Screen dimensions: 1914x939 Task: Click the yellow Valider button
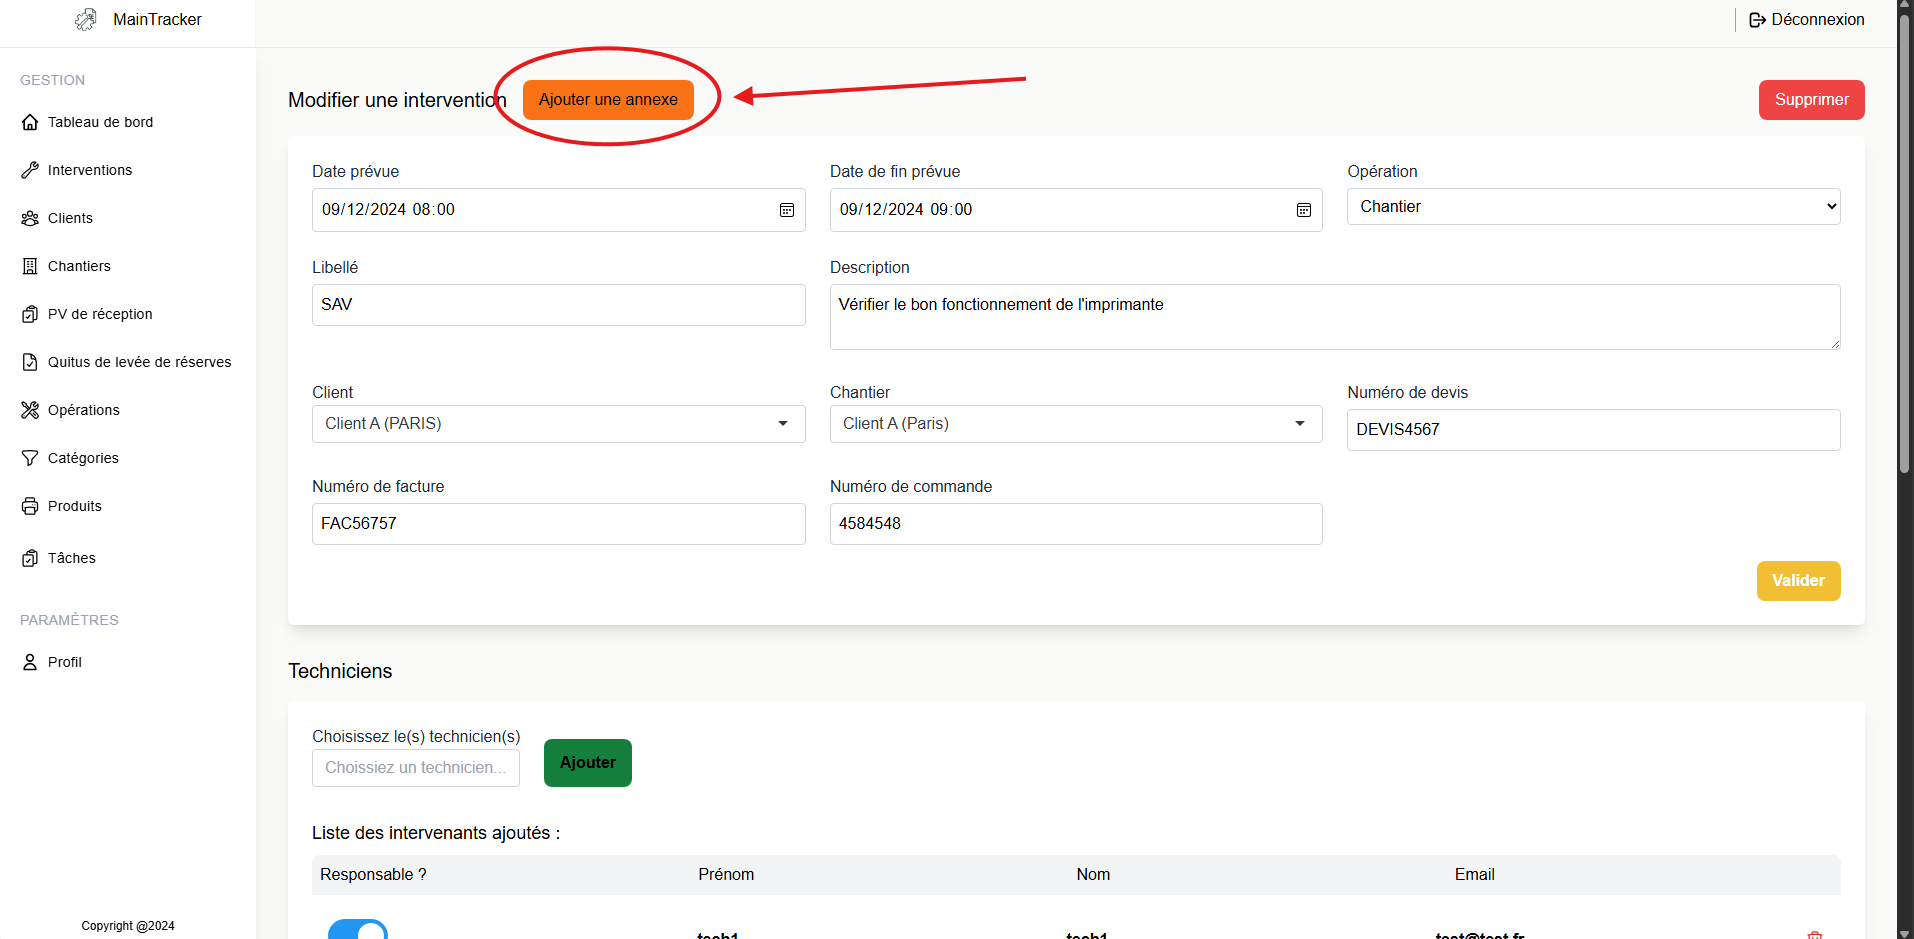(x=1798, y=581)
